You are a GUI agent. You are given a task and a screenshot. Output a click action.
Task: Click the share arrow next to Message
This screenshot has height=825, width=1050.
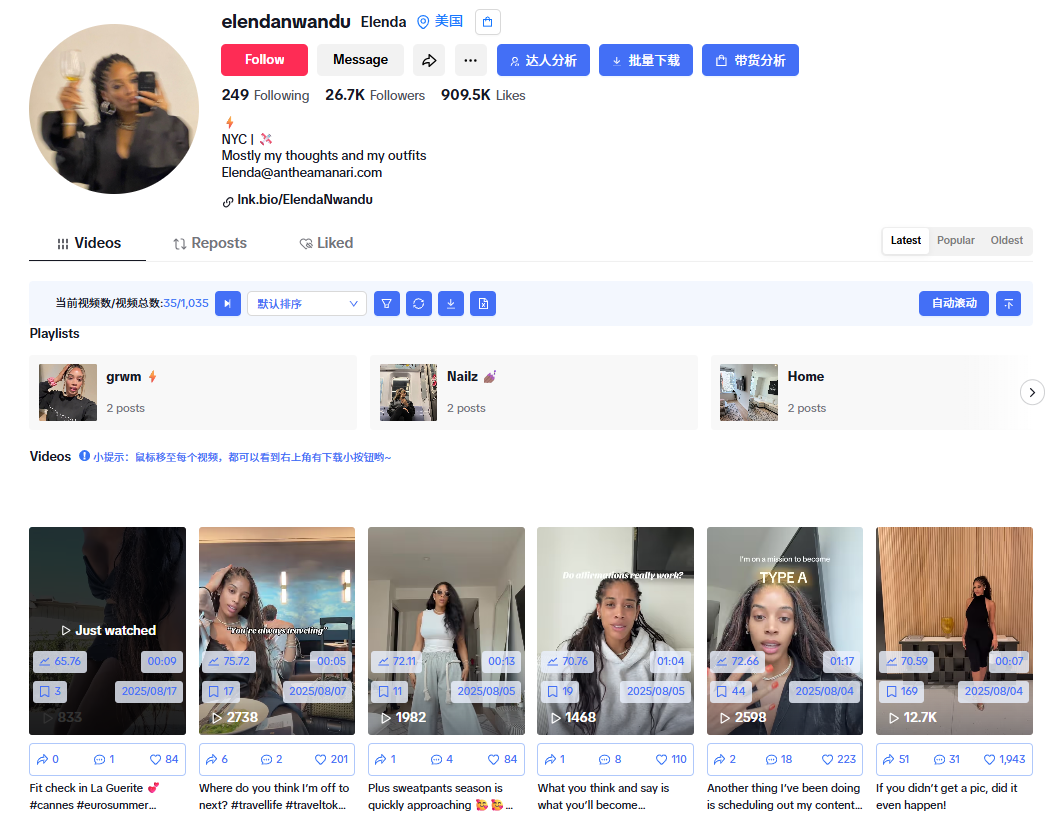(x=429, y=59)
